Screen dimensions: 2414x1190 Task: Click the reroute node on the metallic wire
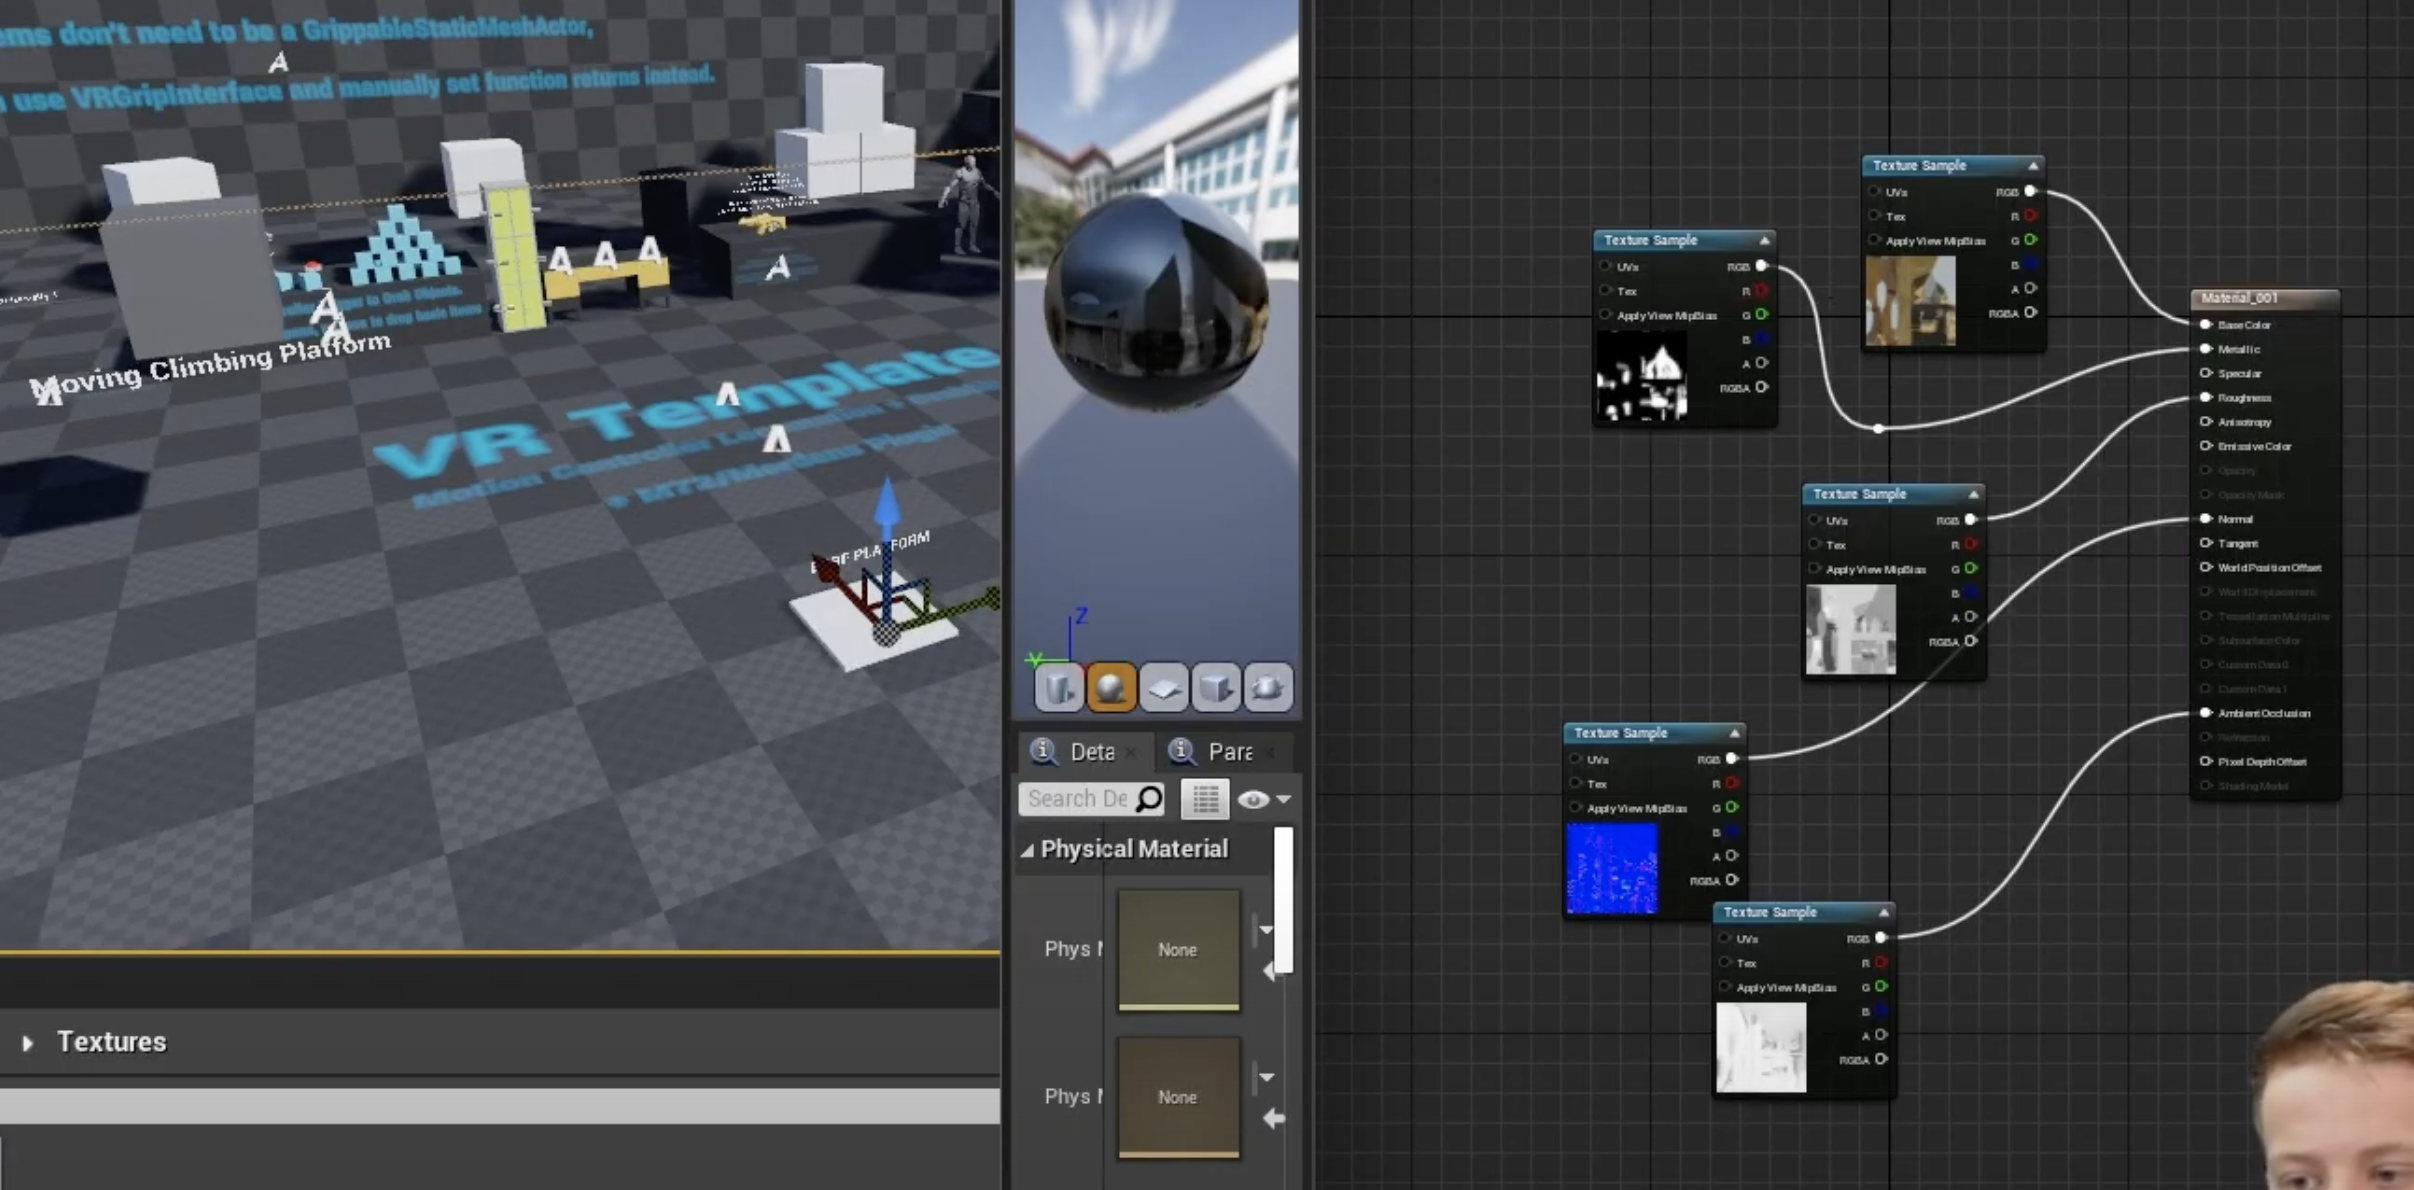click(1878, 428)
